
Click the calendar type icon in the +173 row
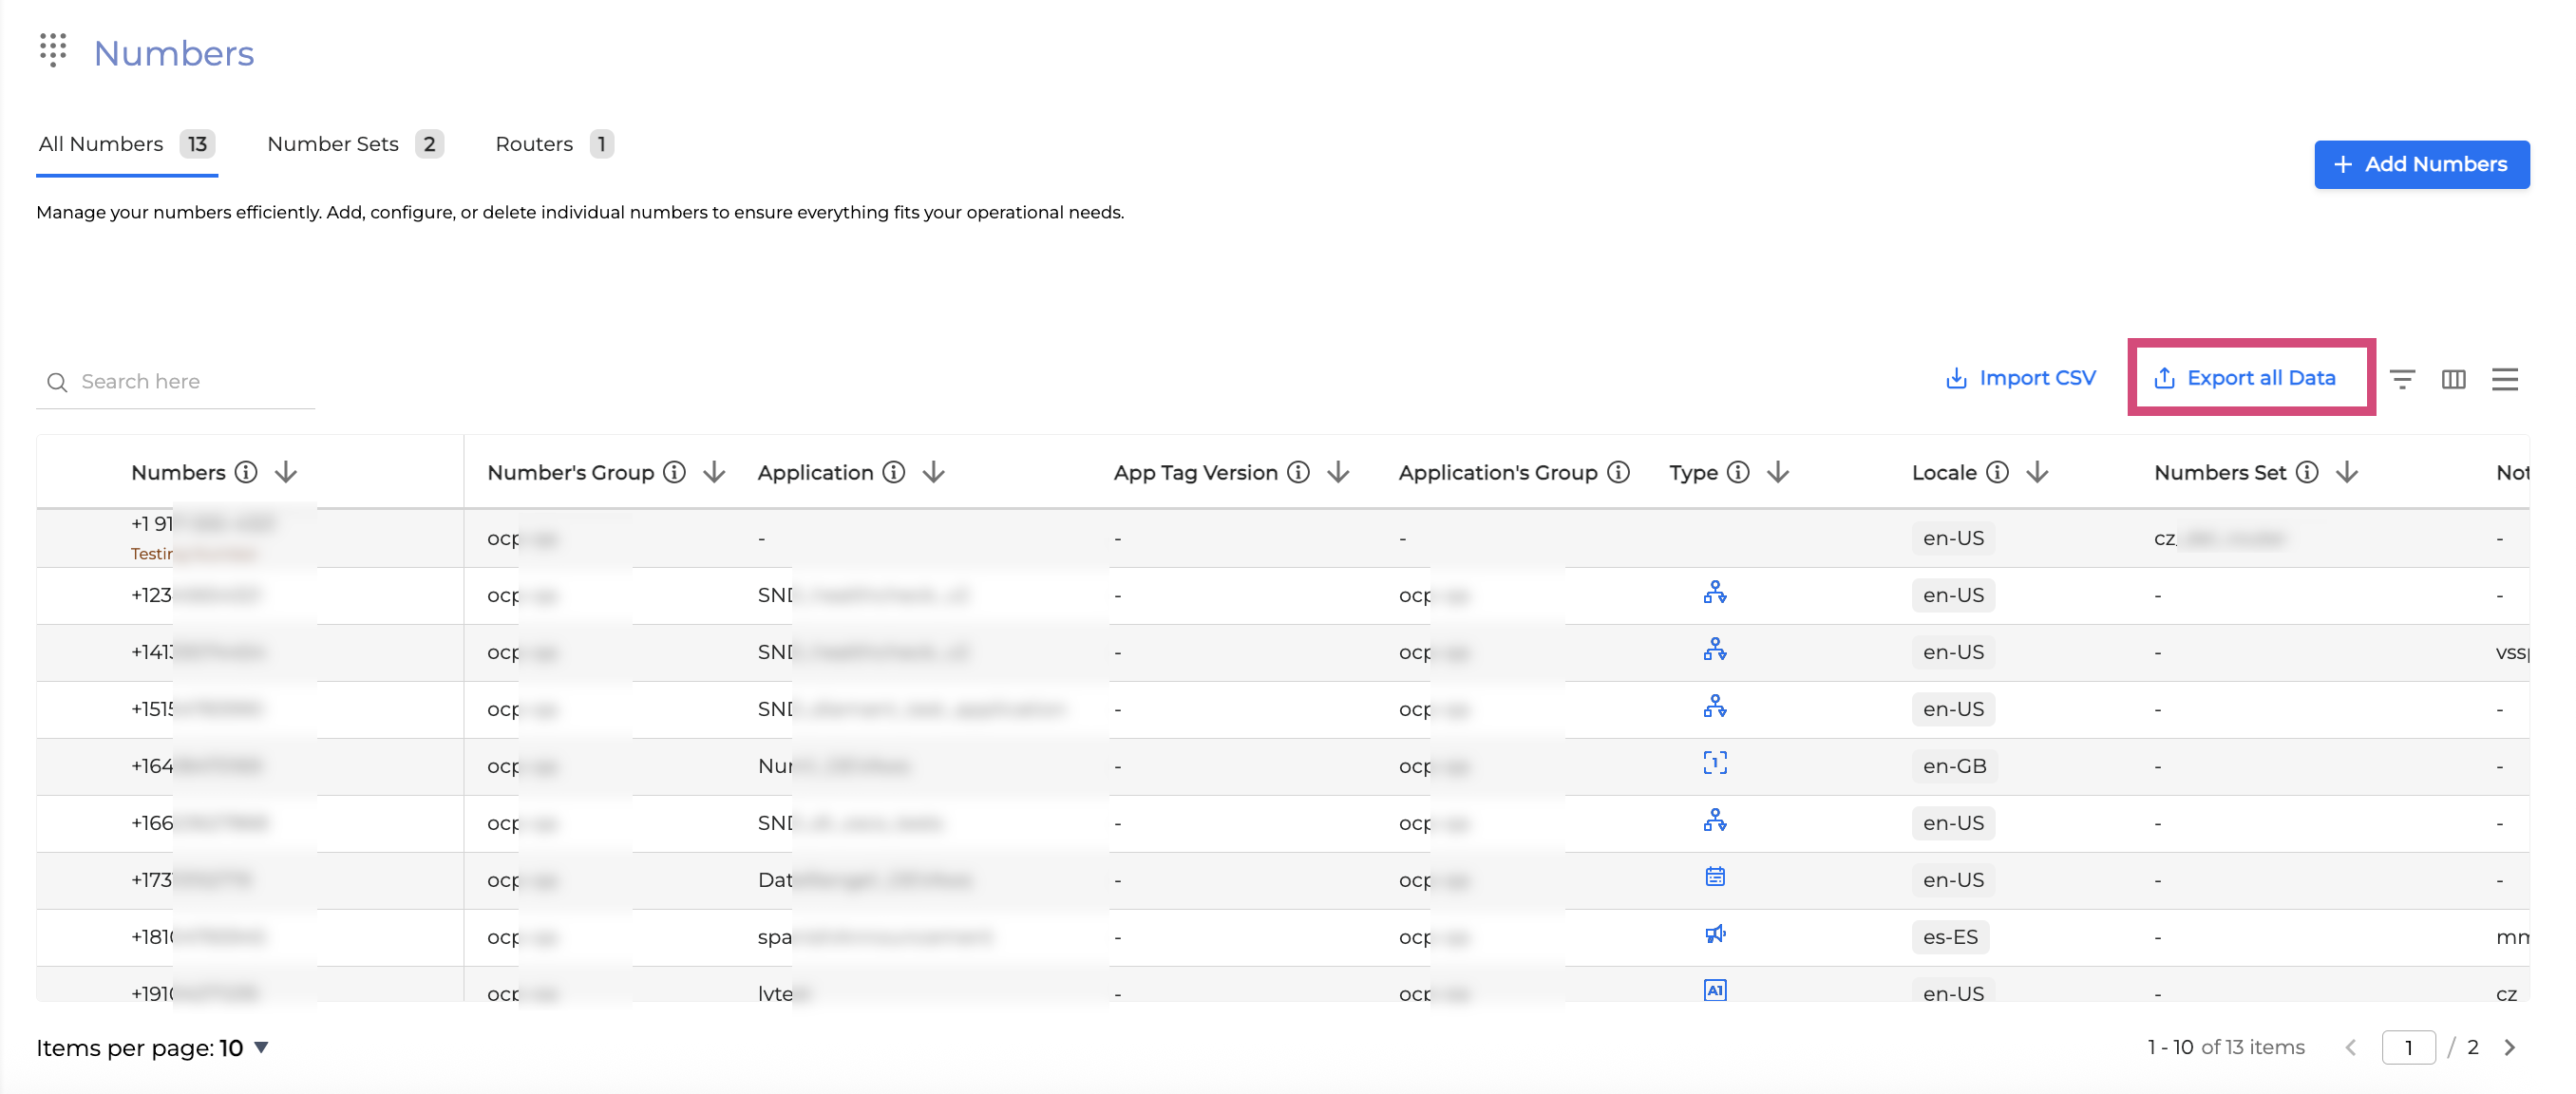tap(1715, 877)
